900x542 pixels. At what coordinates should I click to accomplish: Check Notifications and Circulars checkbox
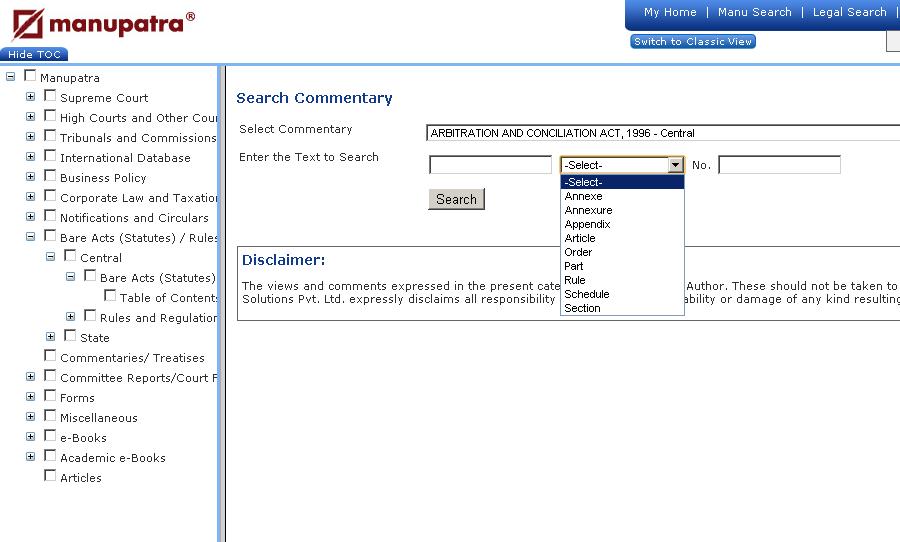pos(51,216)
